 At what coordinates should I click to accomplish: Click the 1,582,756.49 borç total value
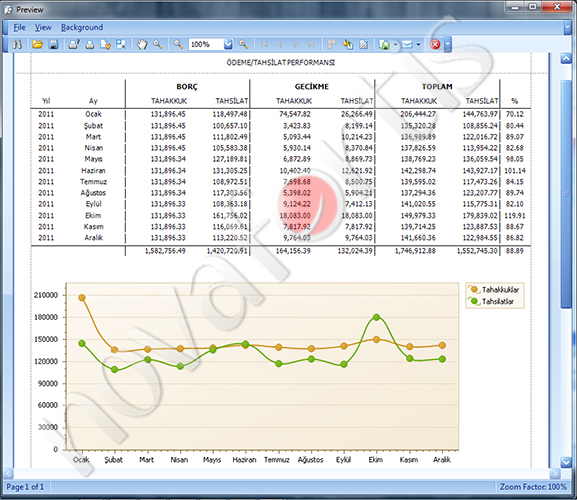click(165, 251)
